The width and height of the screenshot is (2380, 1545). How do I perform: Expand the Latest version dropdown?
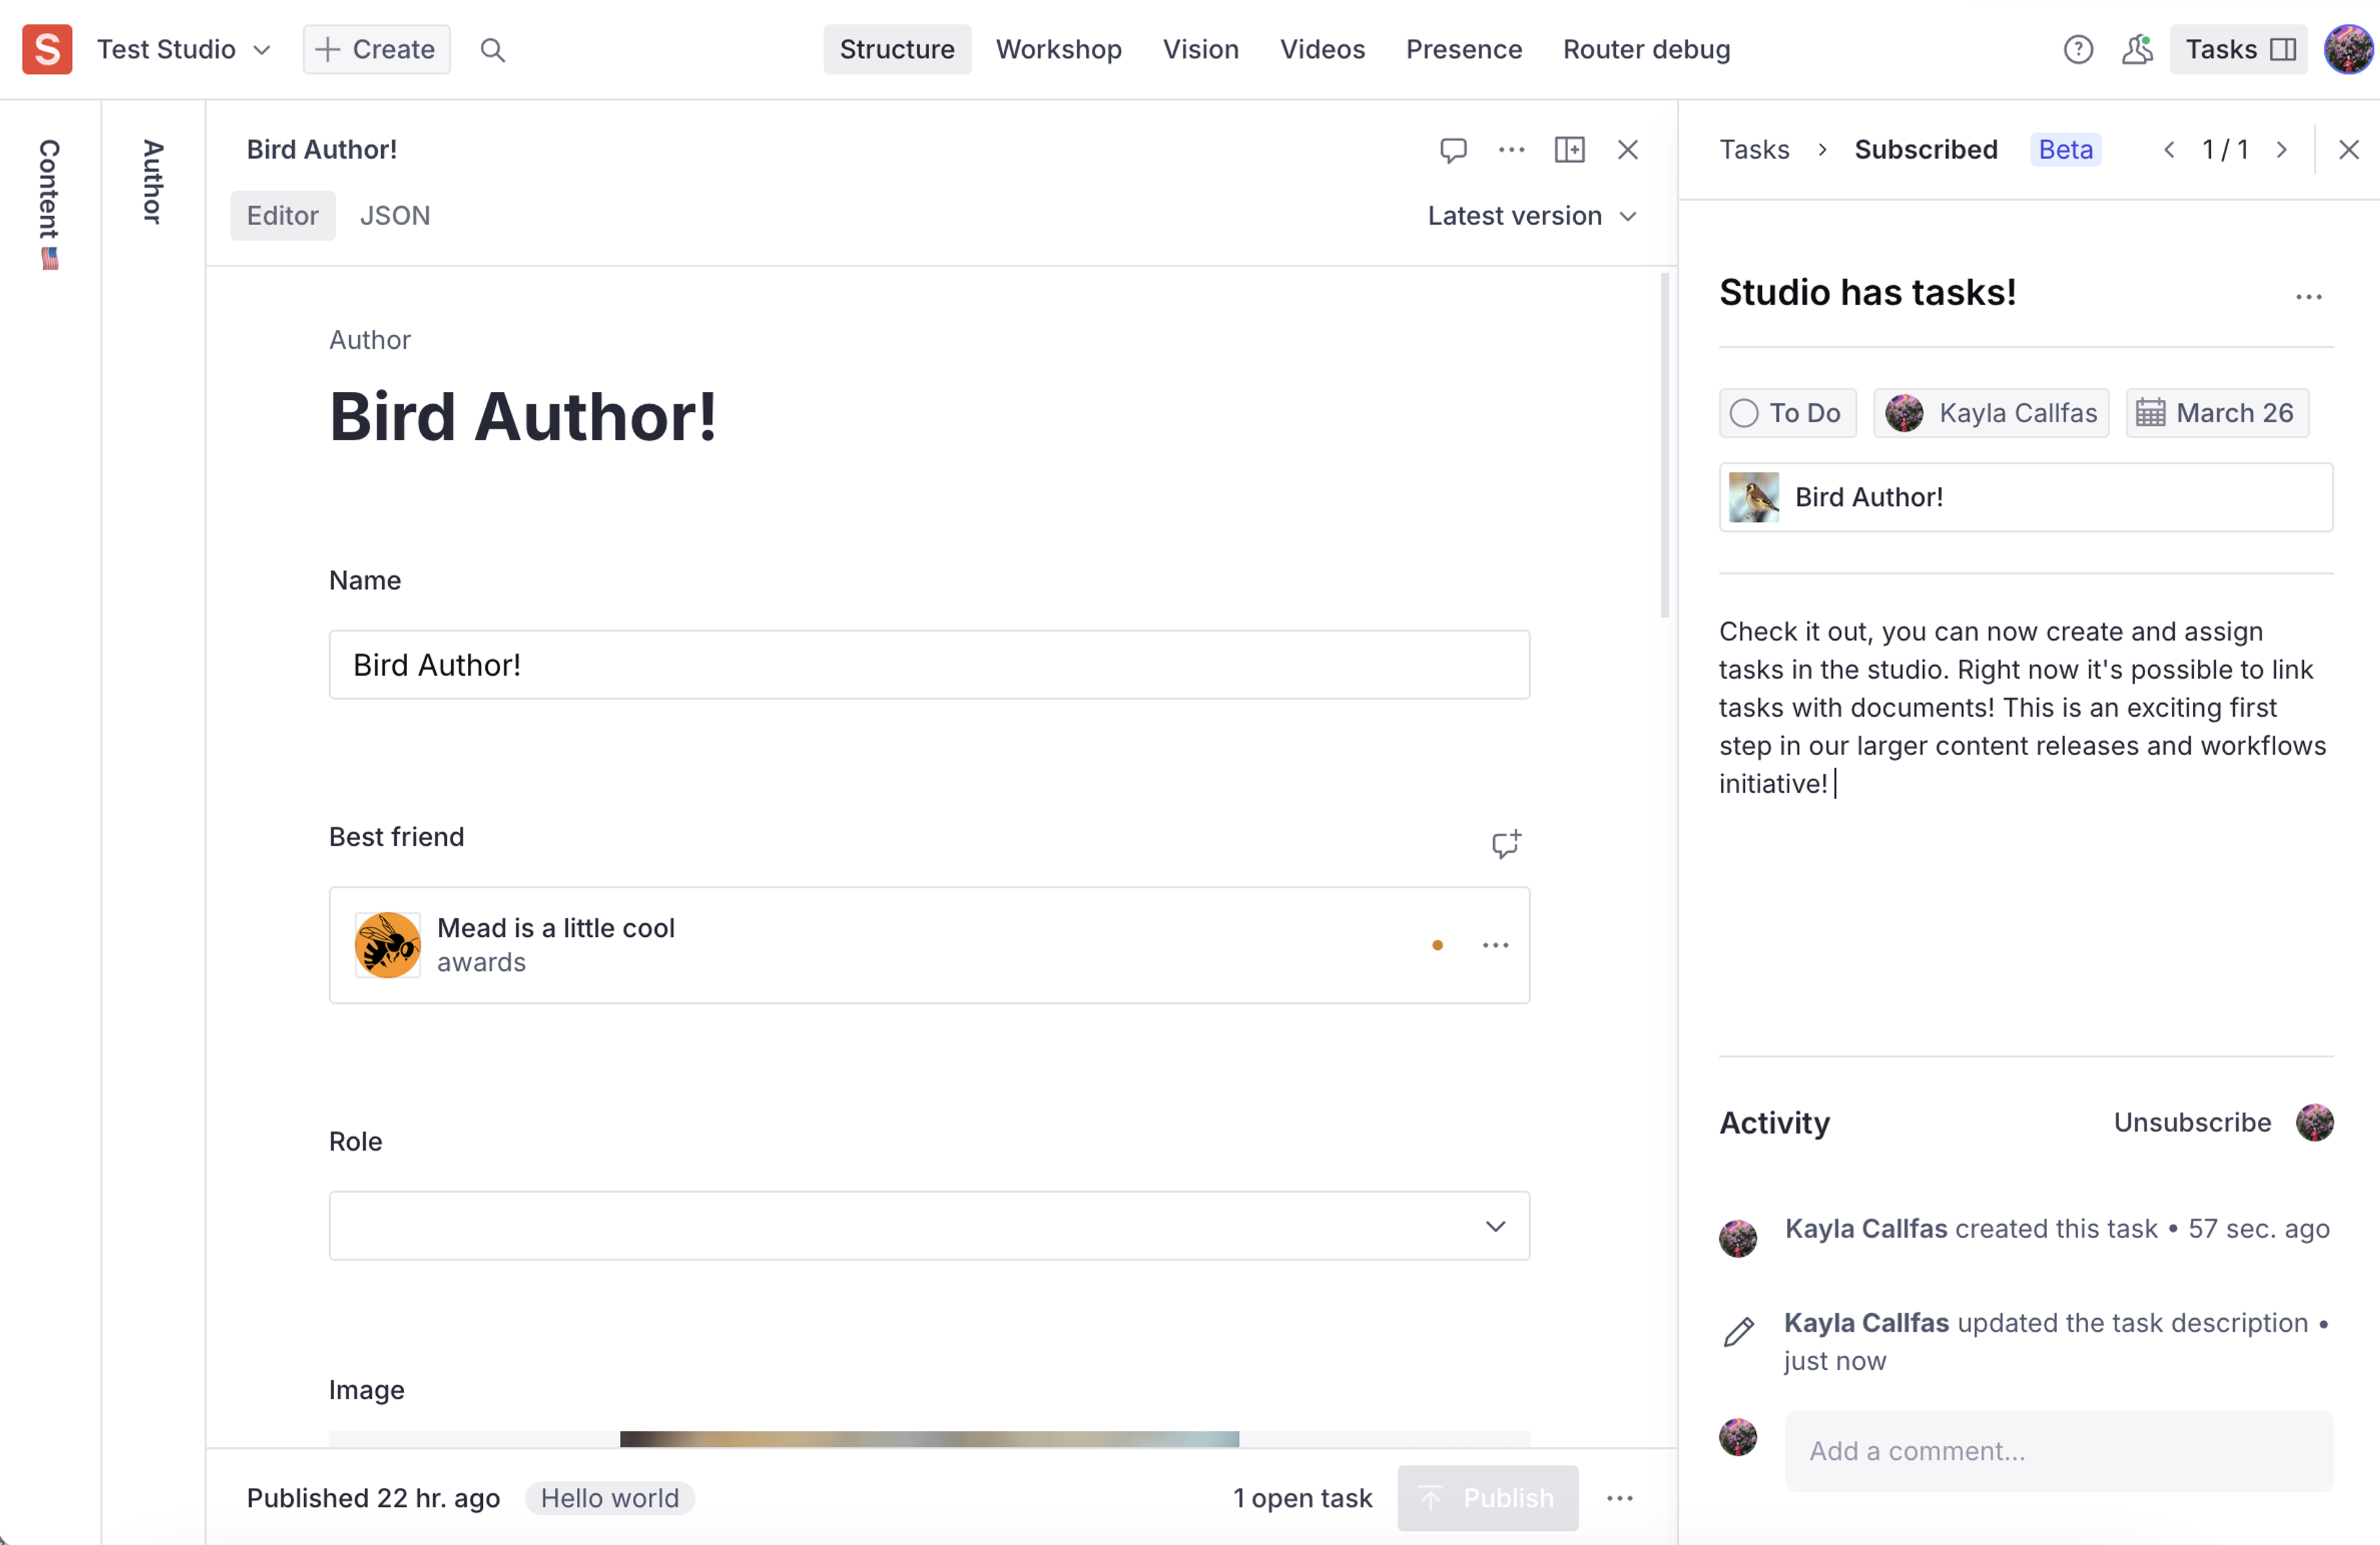click(x=1531, y=216)
